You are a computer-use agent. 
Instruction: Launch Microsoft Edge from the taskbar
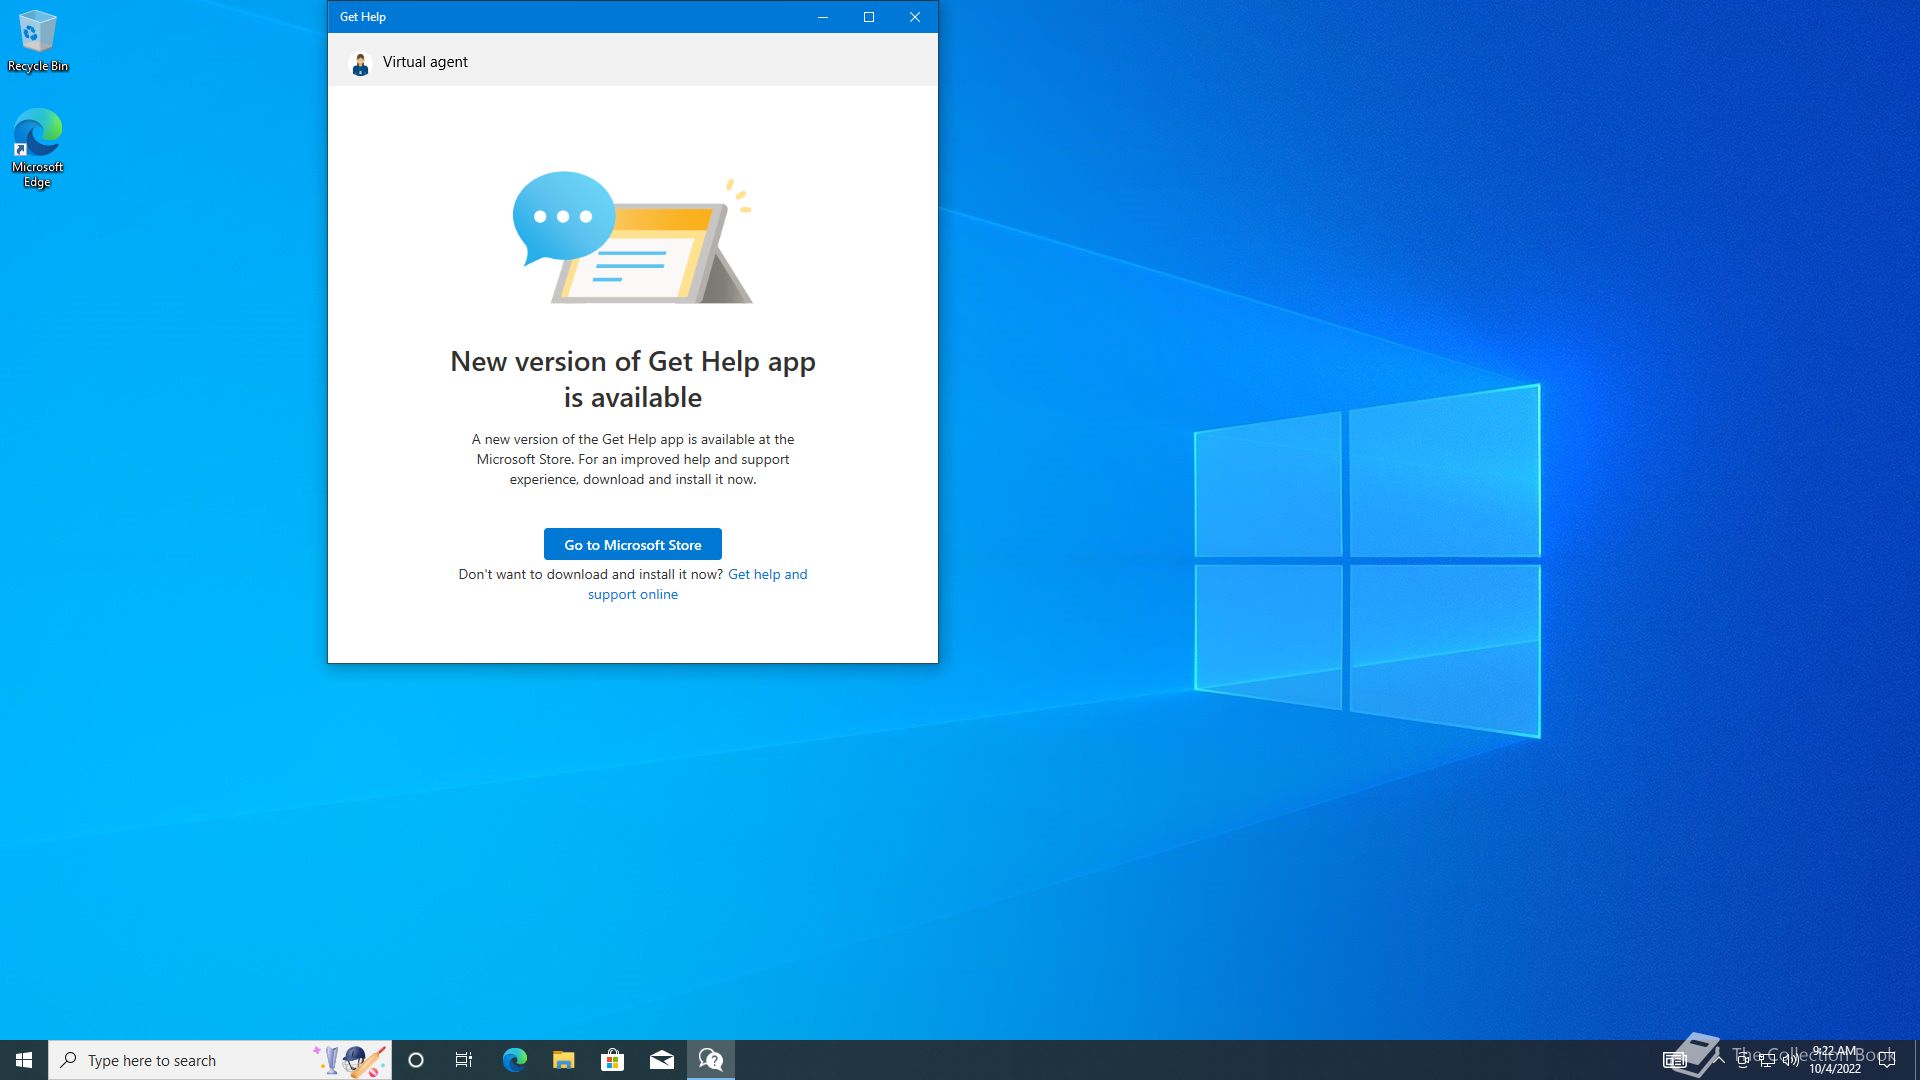click(514, 1060)
